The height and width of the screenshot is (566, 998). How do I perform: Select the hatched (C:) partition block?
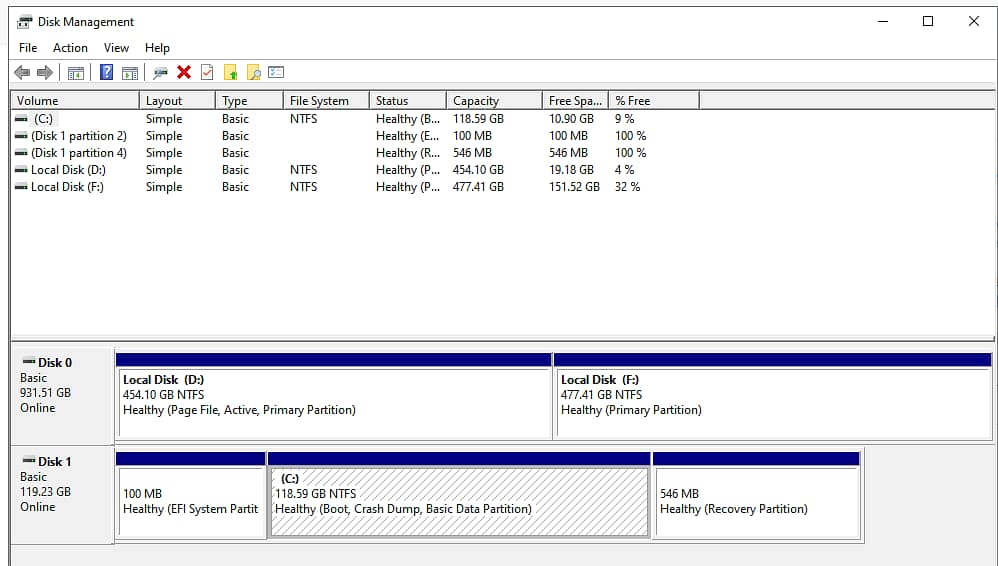coord(460,495)
